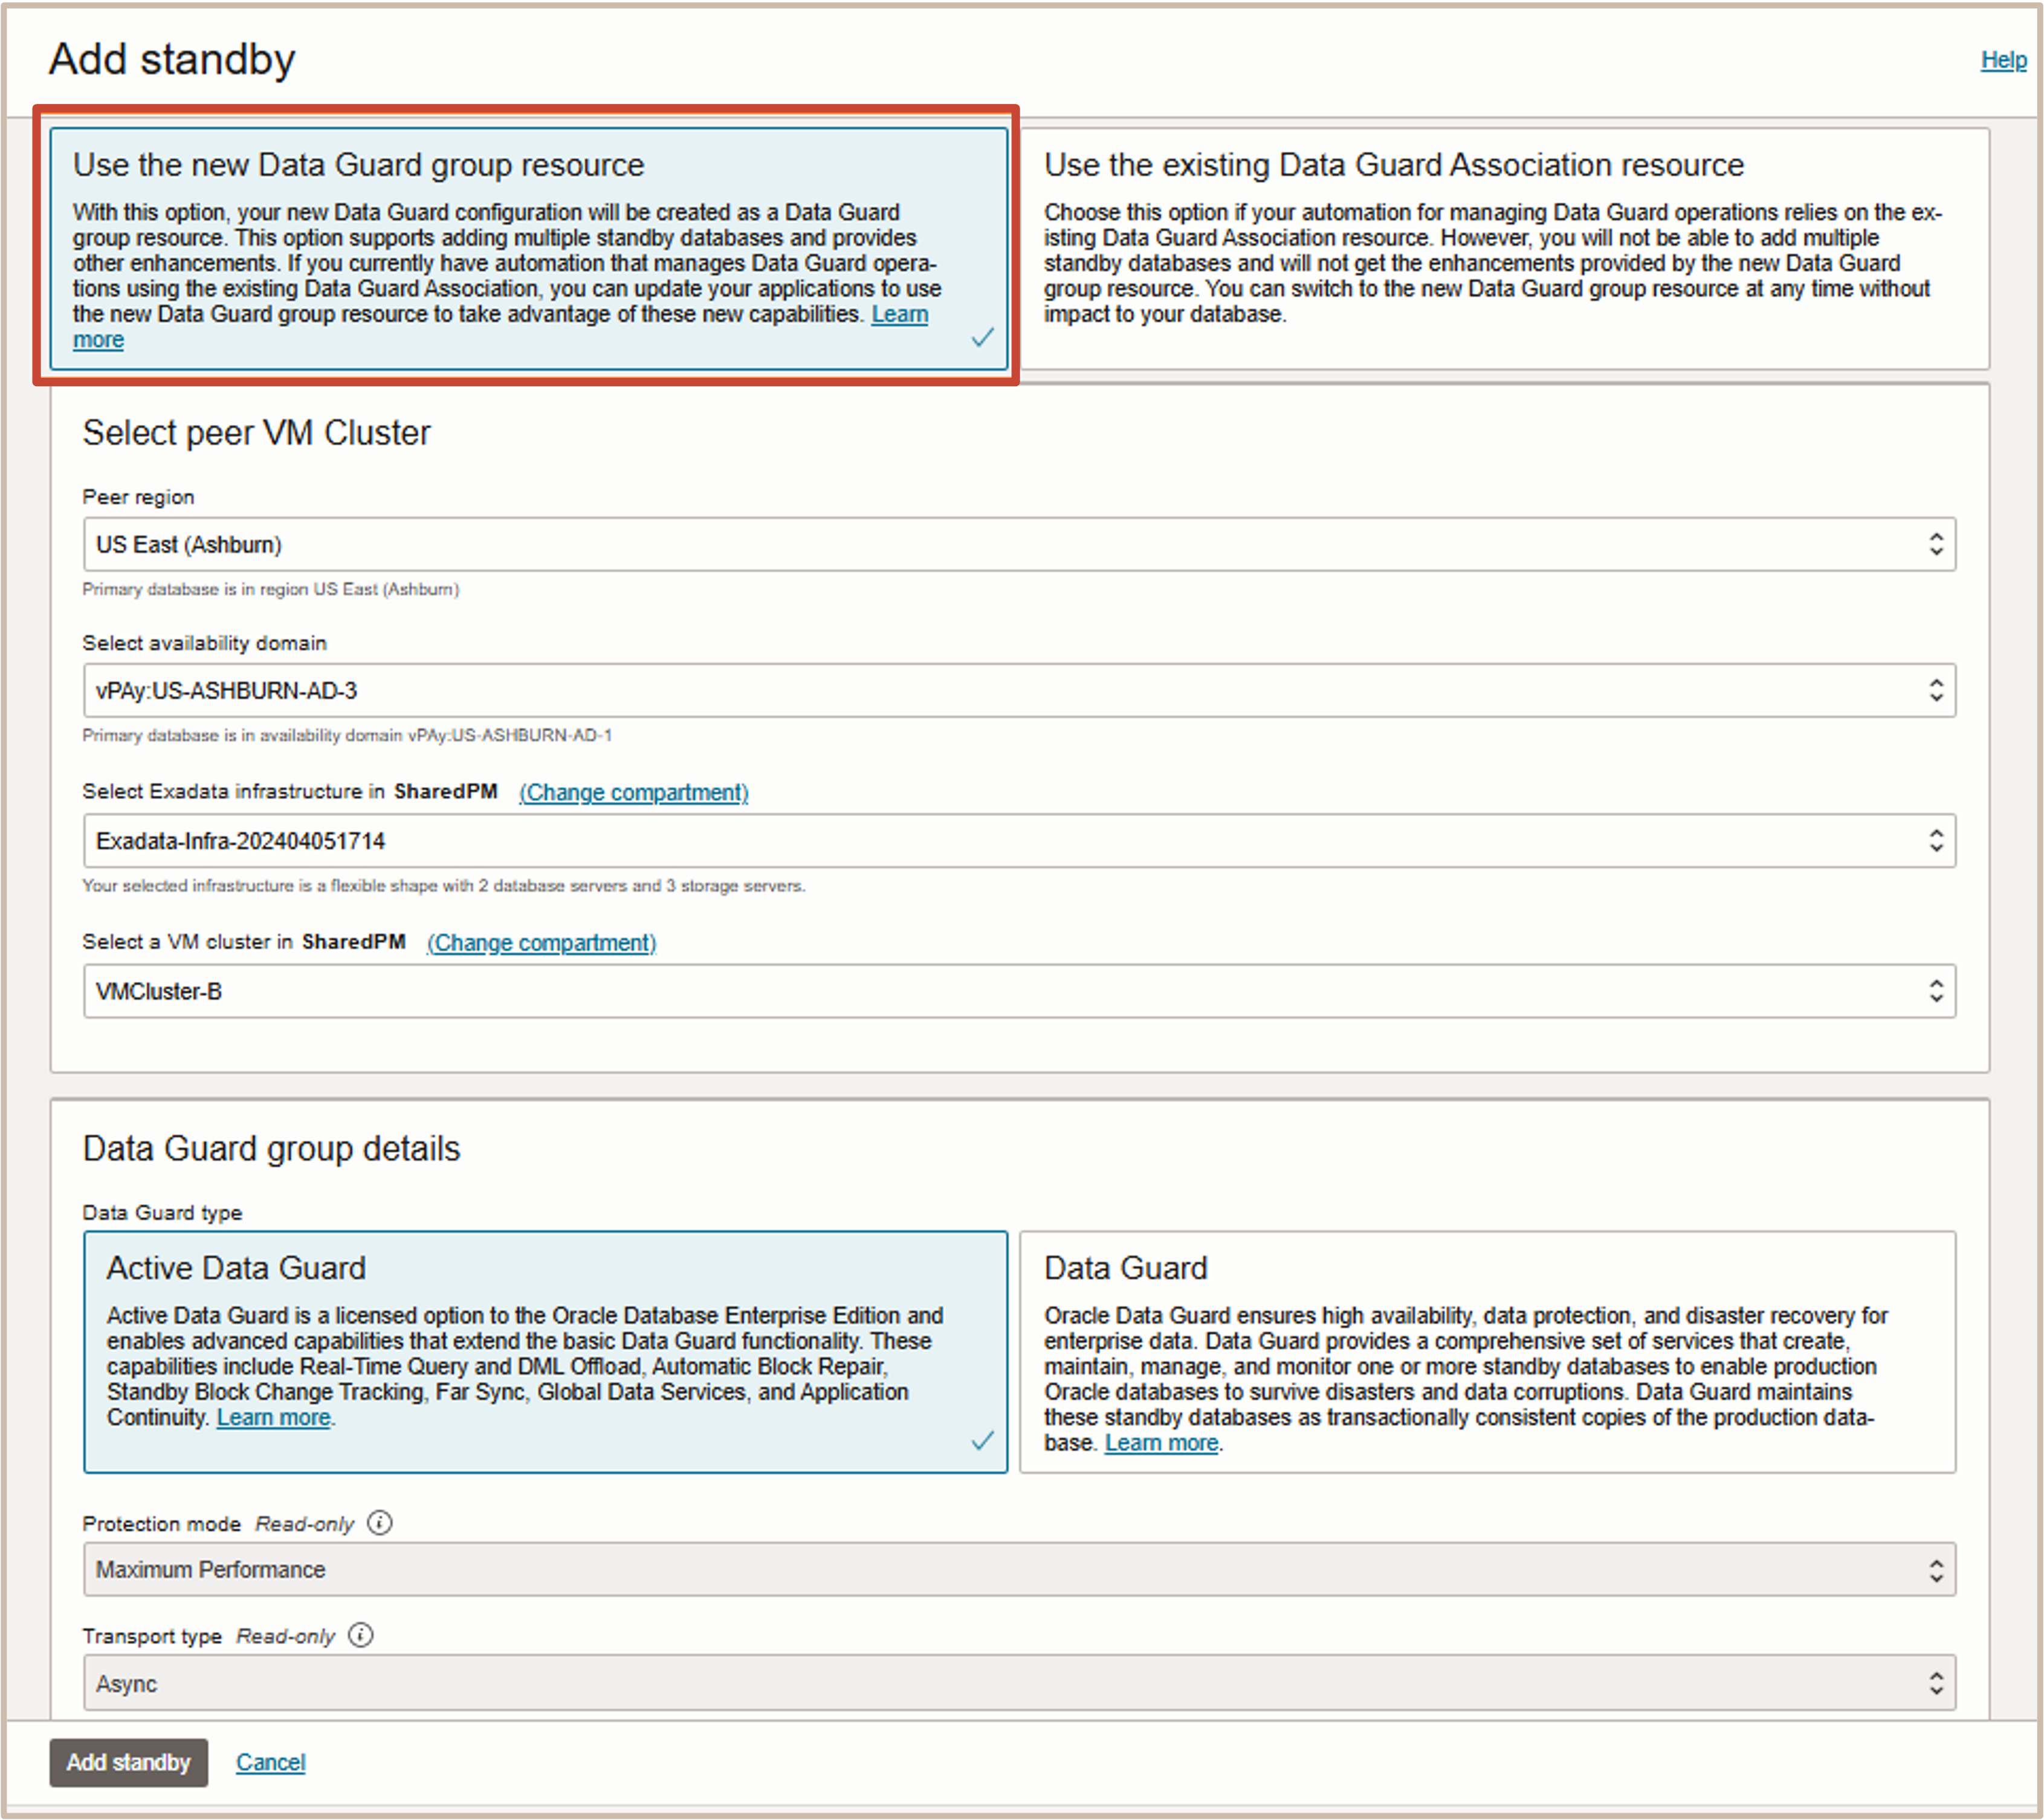This screenshot has height=1820, width=2044.
Task: Click Change compartment for Exadata infrastructure
Action: tap(633, 792)
